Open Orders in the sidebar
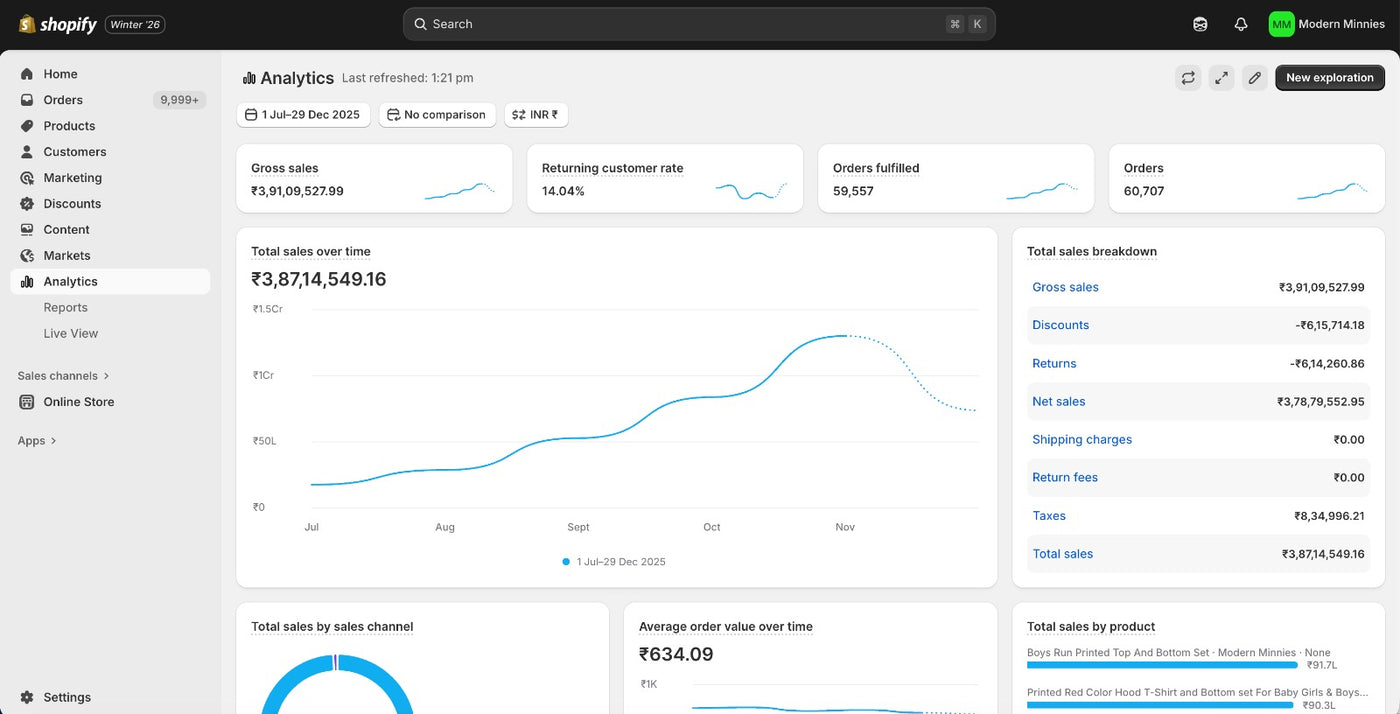The width and height of the screenshot is (1400, 714). (110, 100)
